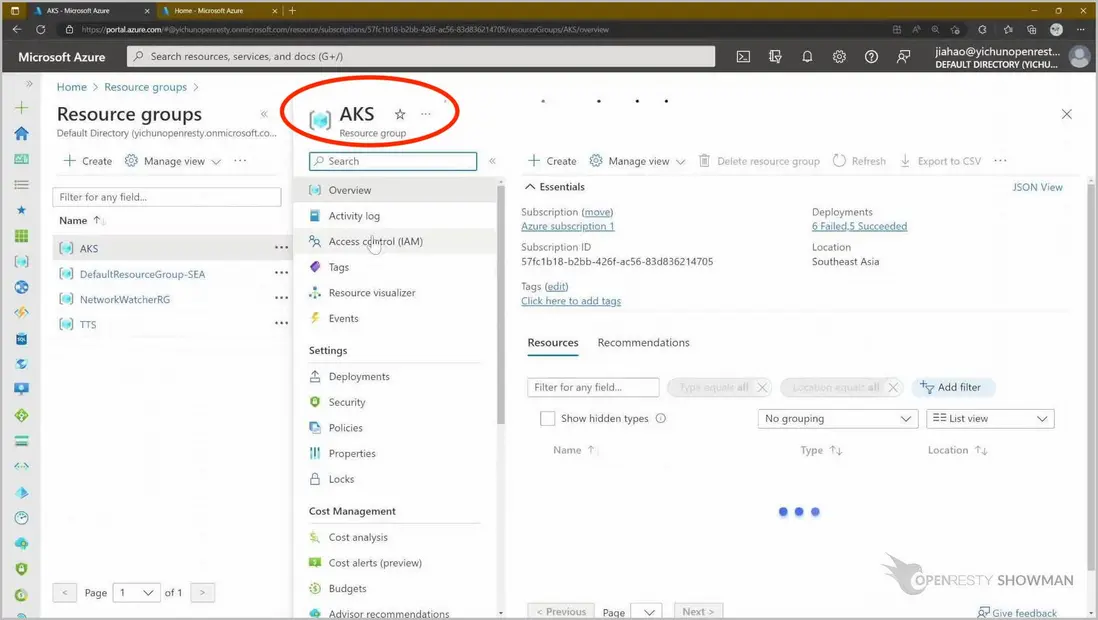Click the AKS menu vertical scrollbar
The image size is (1098, 620).
click(501, 305)
